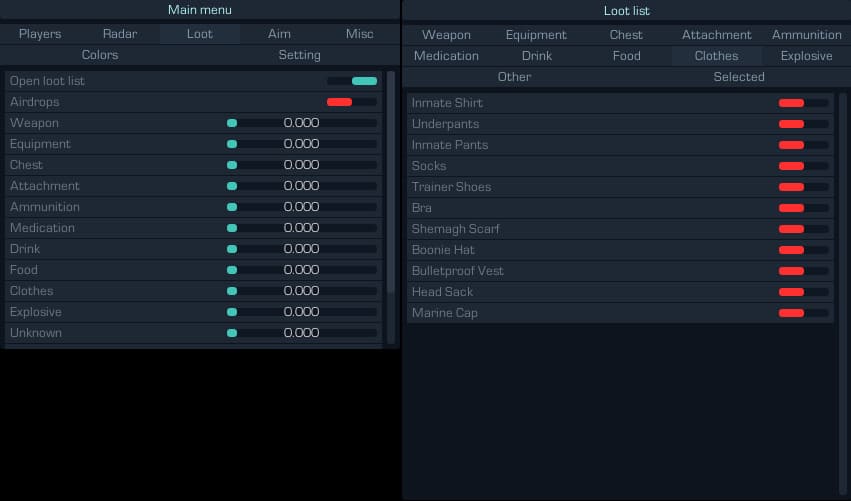Image resolution: width=851 pixels, height=501 pixels.
Task: Enable the Airdrops toggle
Action: pyautogui.click(x=352, y=102)
